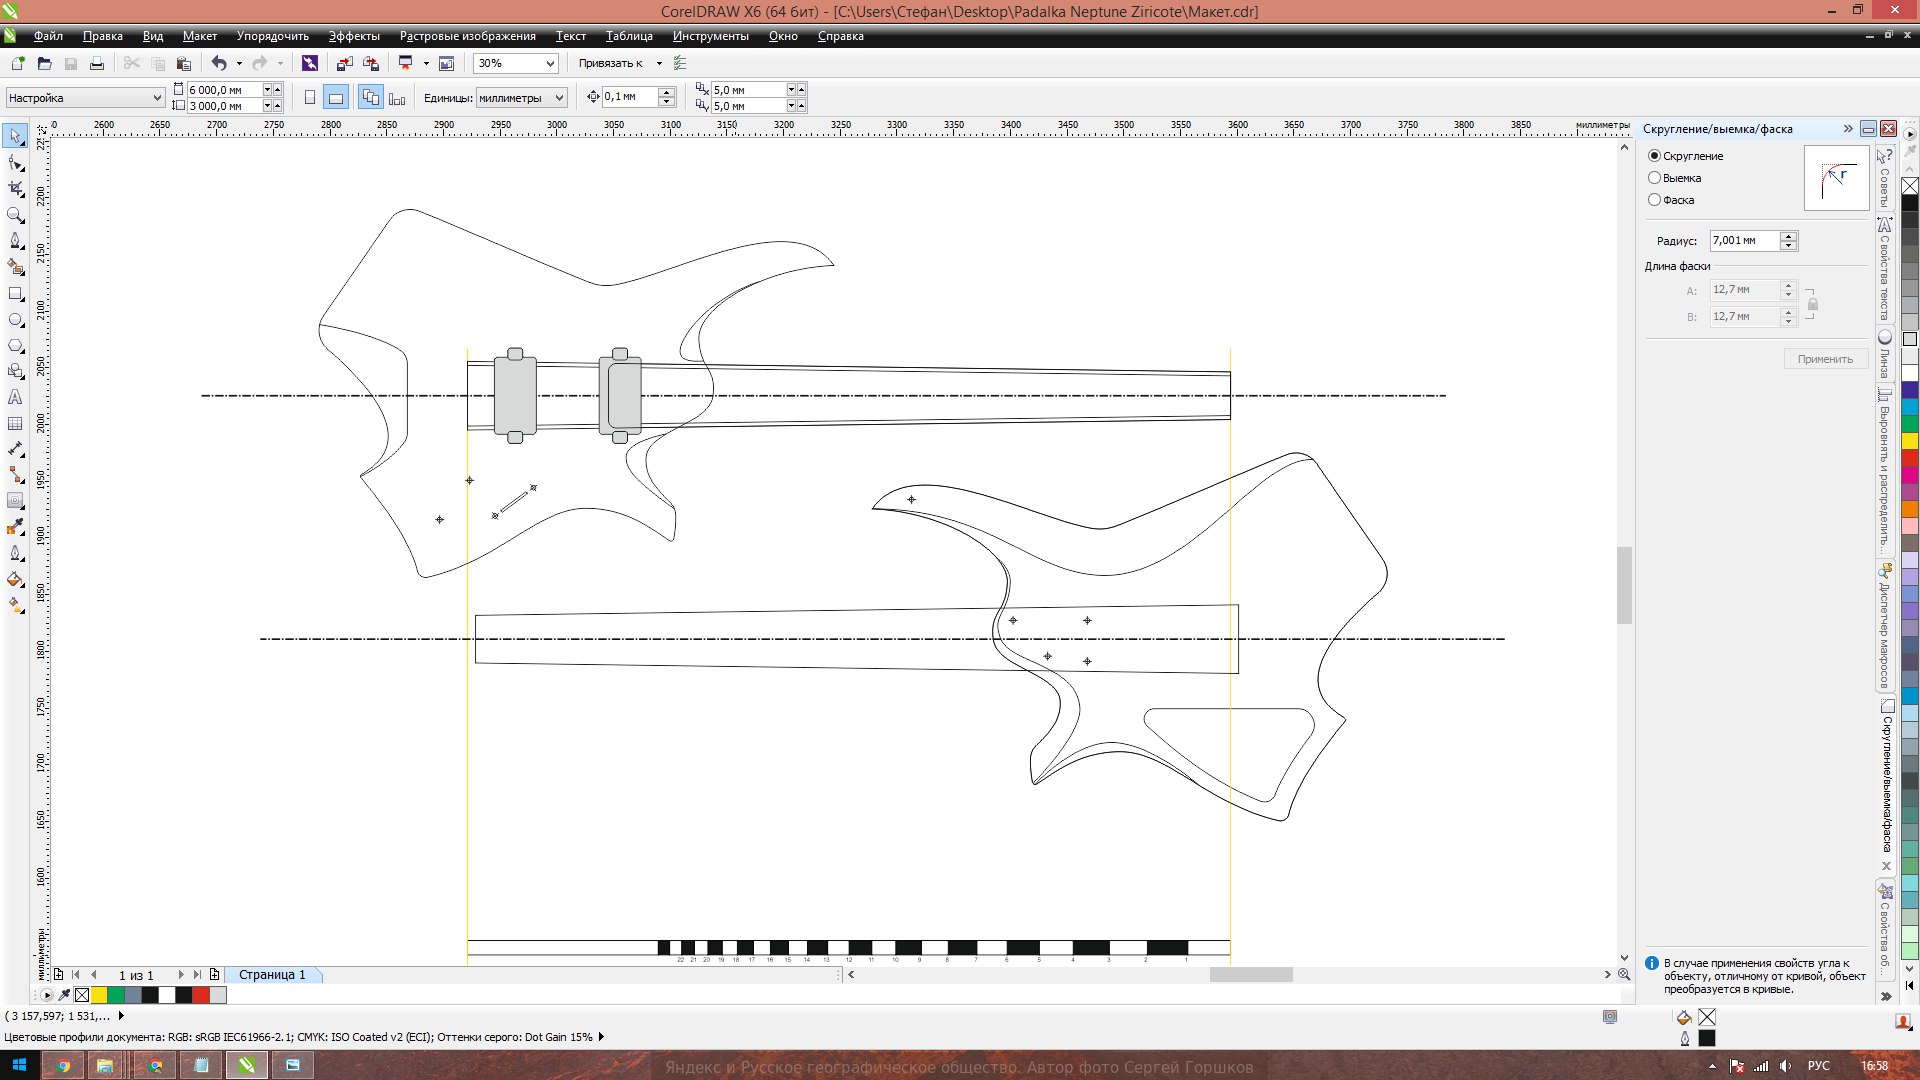Pick the yellow swatch in document palette
This screenshot has width=1920, height=1080.
pos(99,995)
